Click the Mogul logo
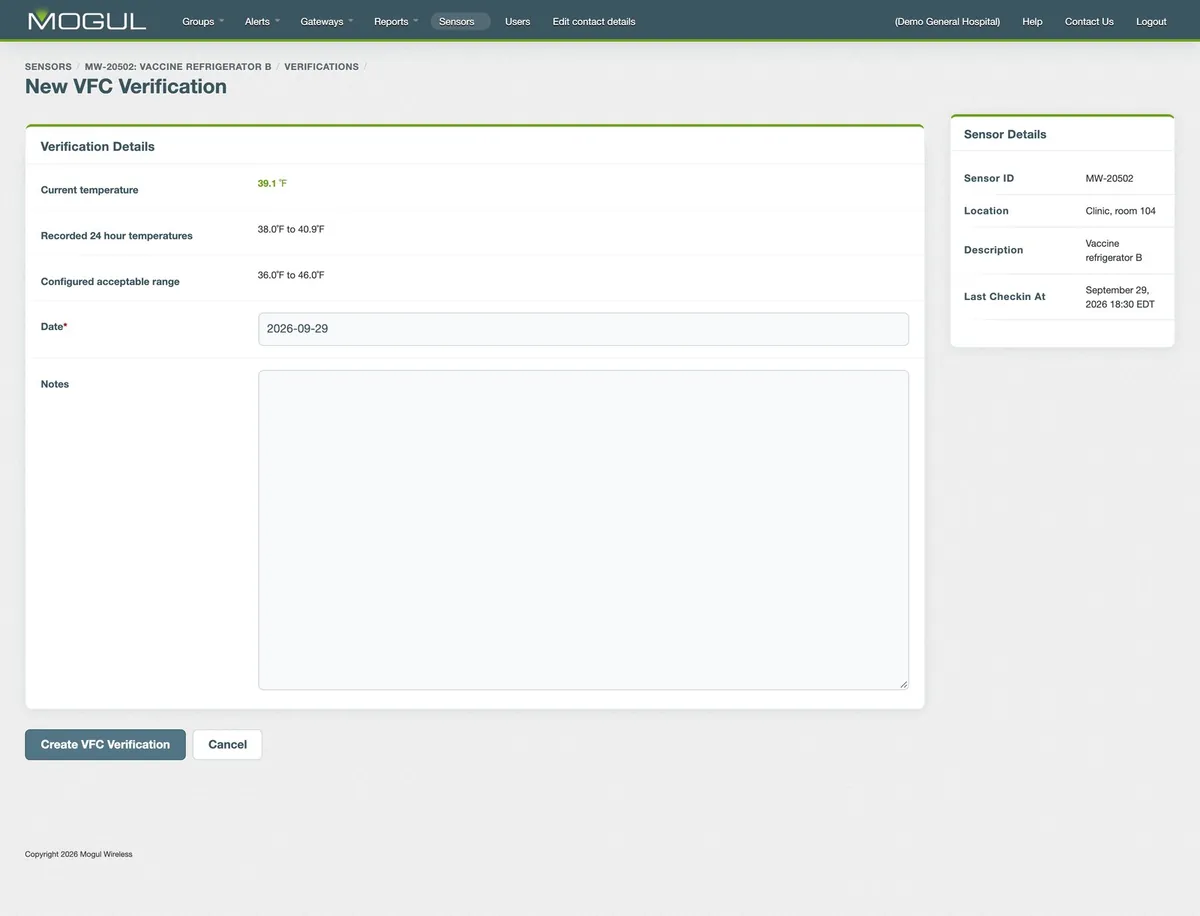 click(87, 20)
